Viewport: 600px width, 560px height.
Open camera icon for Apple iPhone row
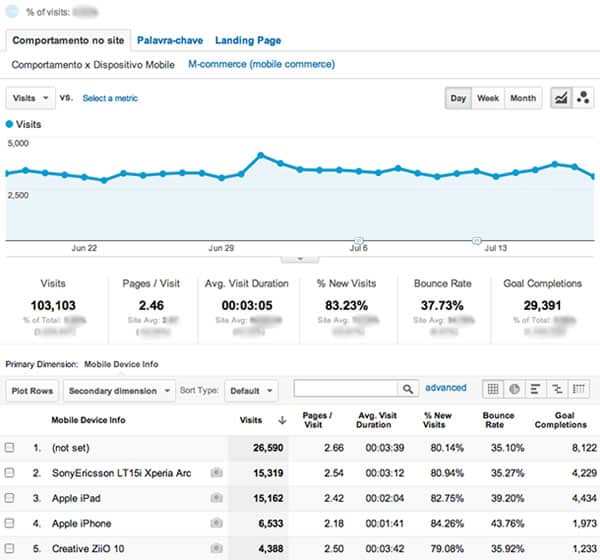coord(216,523)
